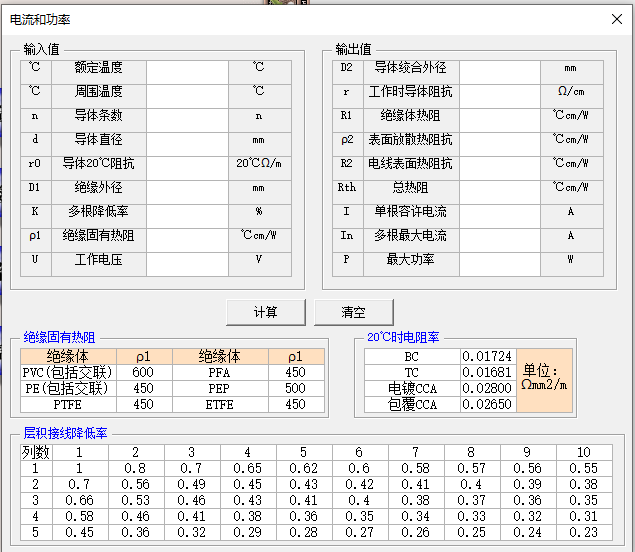
Task: Close the 电流和功率 dialog window
Action: 616,19
